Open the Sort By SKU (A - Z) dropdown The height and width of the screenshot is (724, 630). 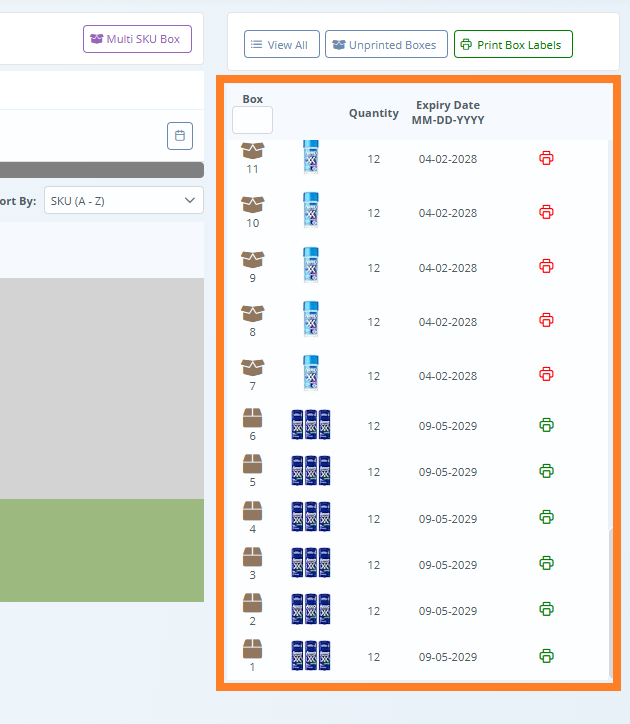click(x=123, y=201)
